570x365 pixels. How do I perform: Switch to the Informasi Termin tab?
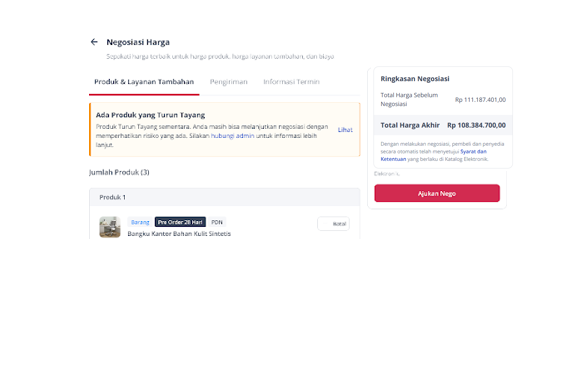point(291,82)
